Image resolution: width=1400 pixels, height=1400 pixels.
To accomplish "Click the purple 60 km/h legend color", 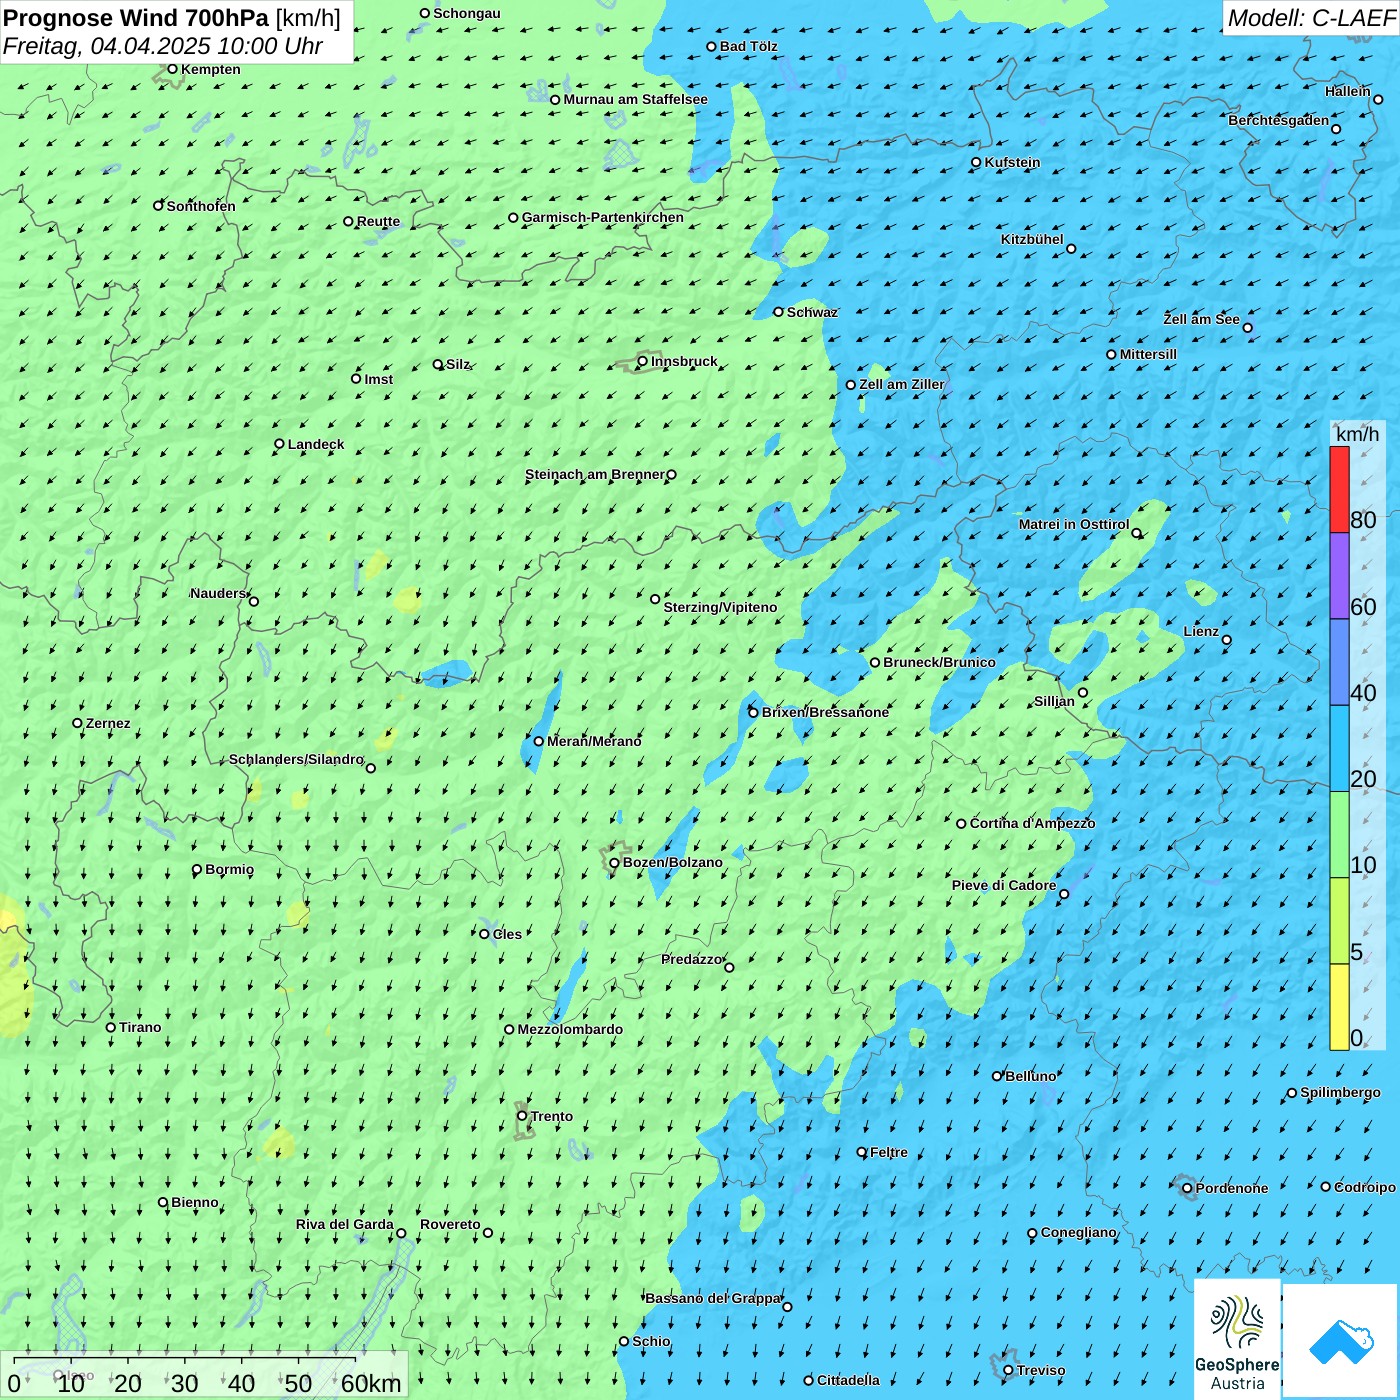I will pyautogui.click(x=1339, y=576).
